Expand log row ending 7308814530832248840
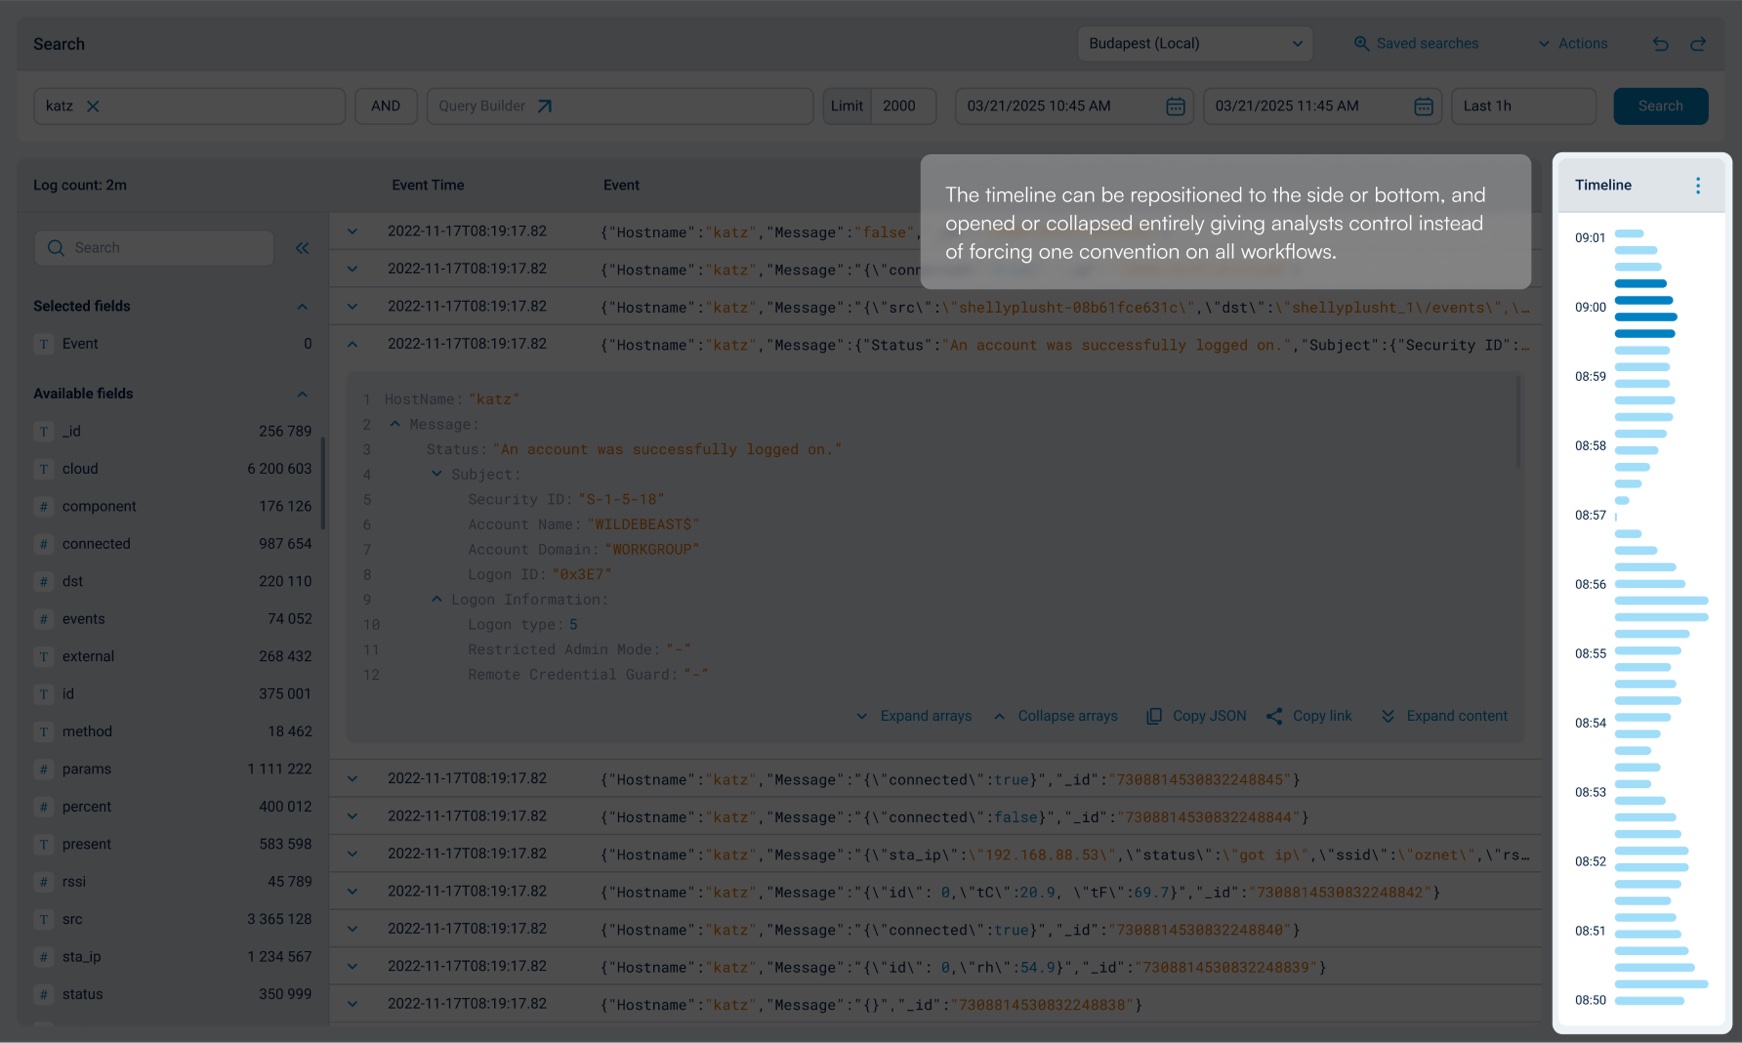 click(x=352, y=929)
